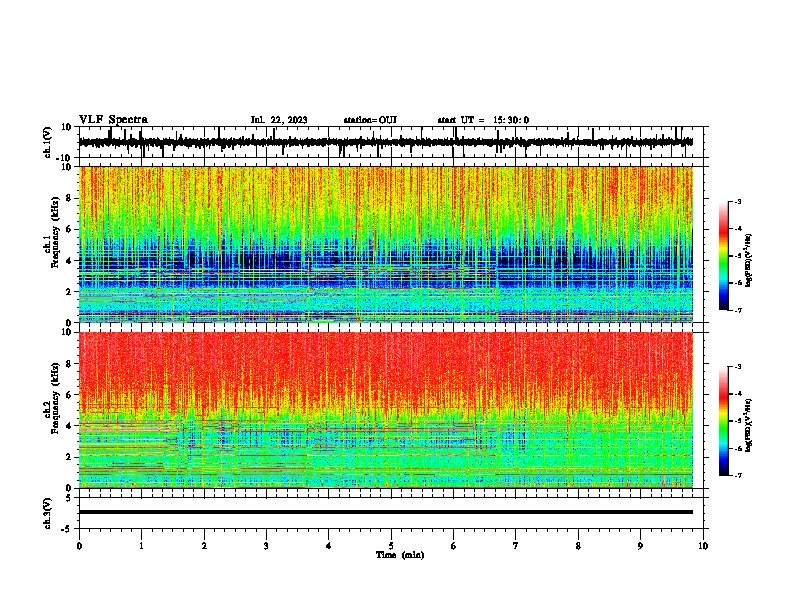The height and width of the screenshot is (612, 792).
Task: Click the ch.2 spectrogram "2" kHz tick label
Action: pos(69,457)
